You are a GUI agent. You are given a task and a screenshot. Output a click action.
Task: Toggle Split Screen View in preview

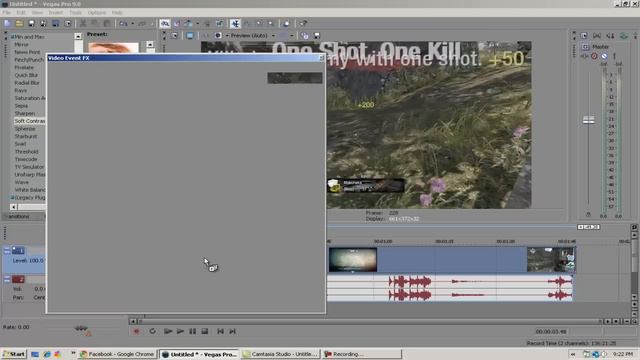(x=218, y=36)
